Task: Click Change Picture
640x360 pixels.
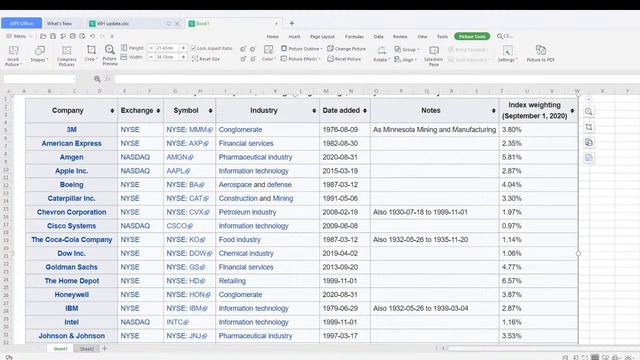Action: (346, 49)
